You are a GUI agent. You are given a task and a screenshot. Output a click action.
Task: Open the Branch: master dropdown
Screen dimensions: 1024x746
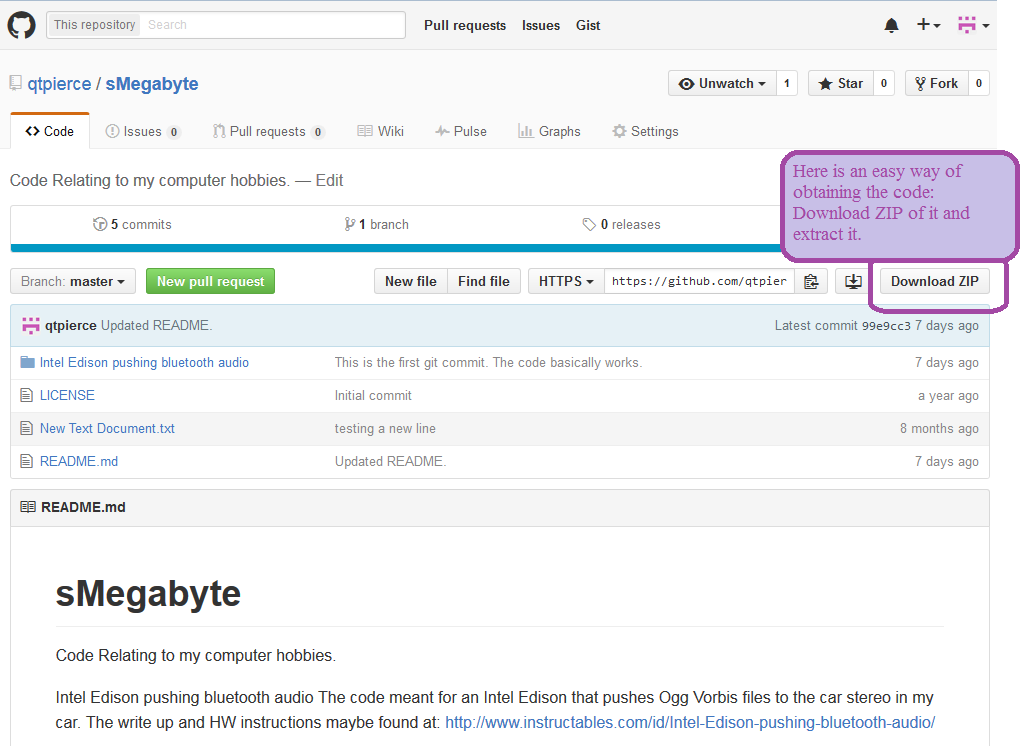click(x=72, y=282)
